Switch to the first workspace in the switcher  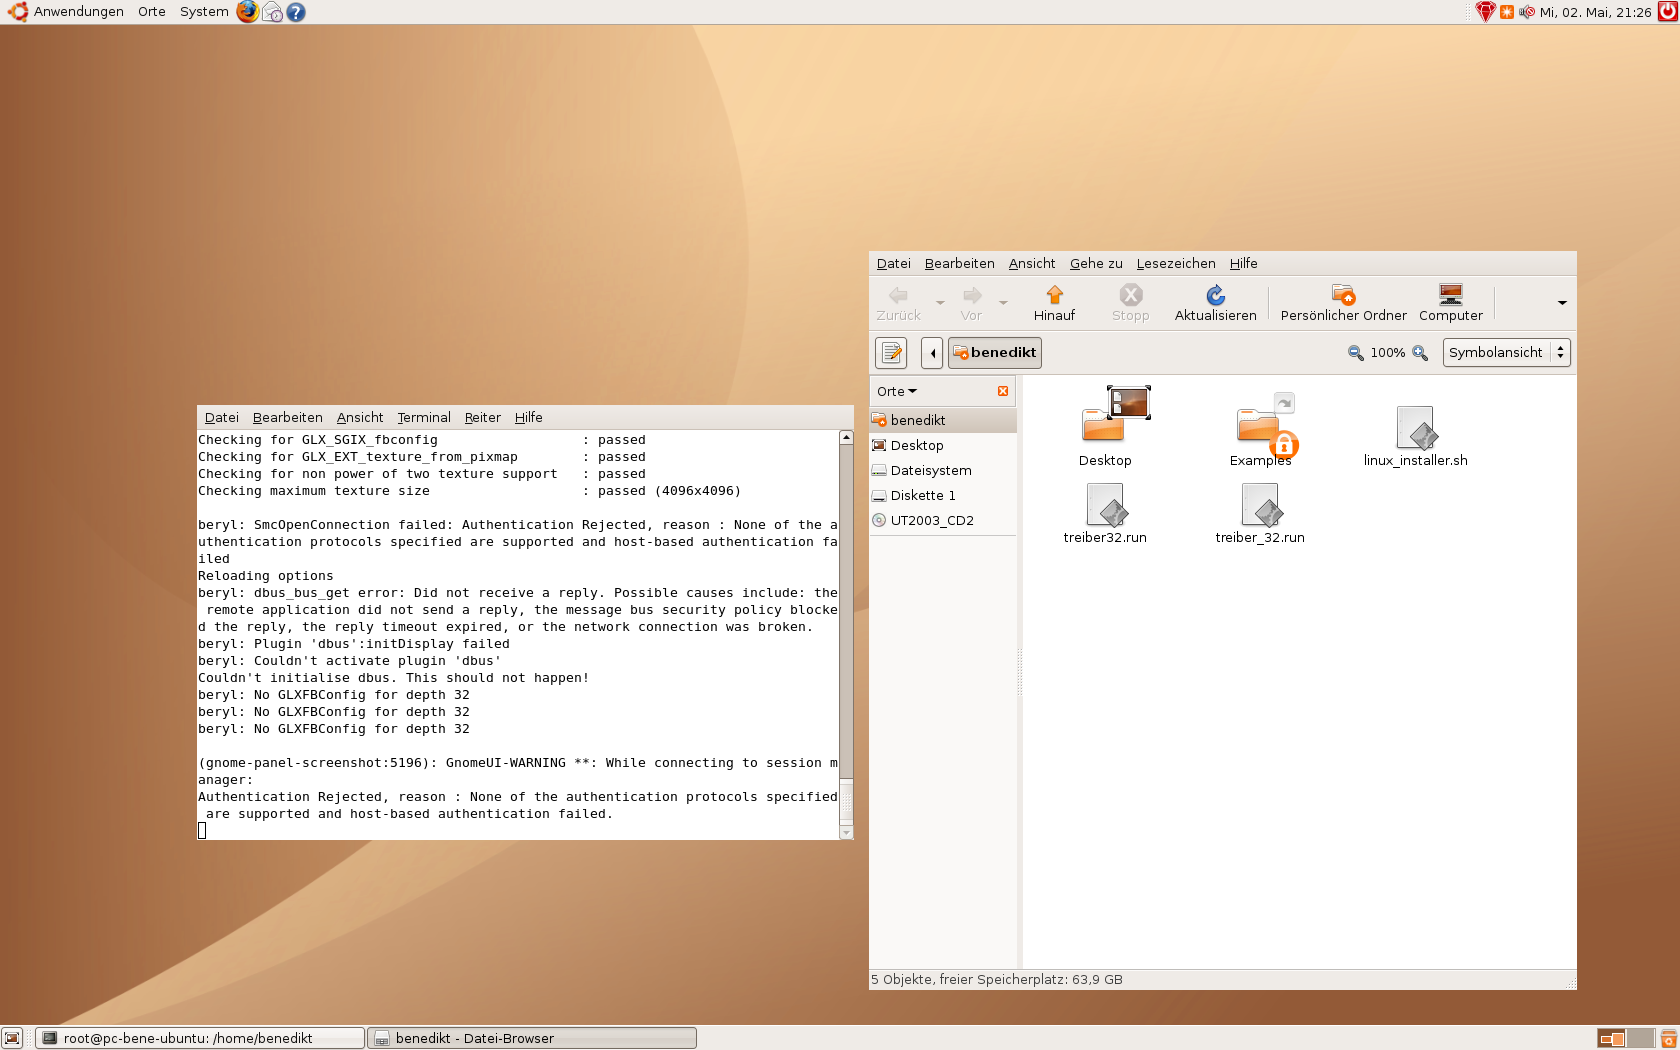point(1611,1038)
